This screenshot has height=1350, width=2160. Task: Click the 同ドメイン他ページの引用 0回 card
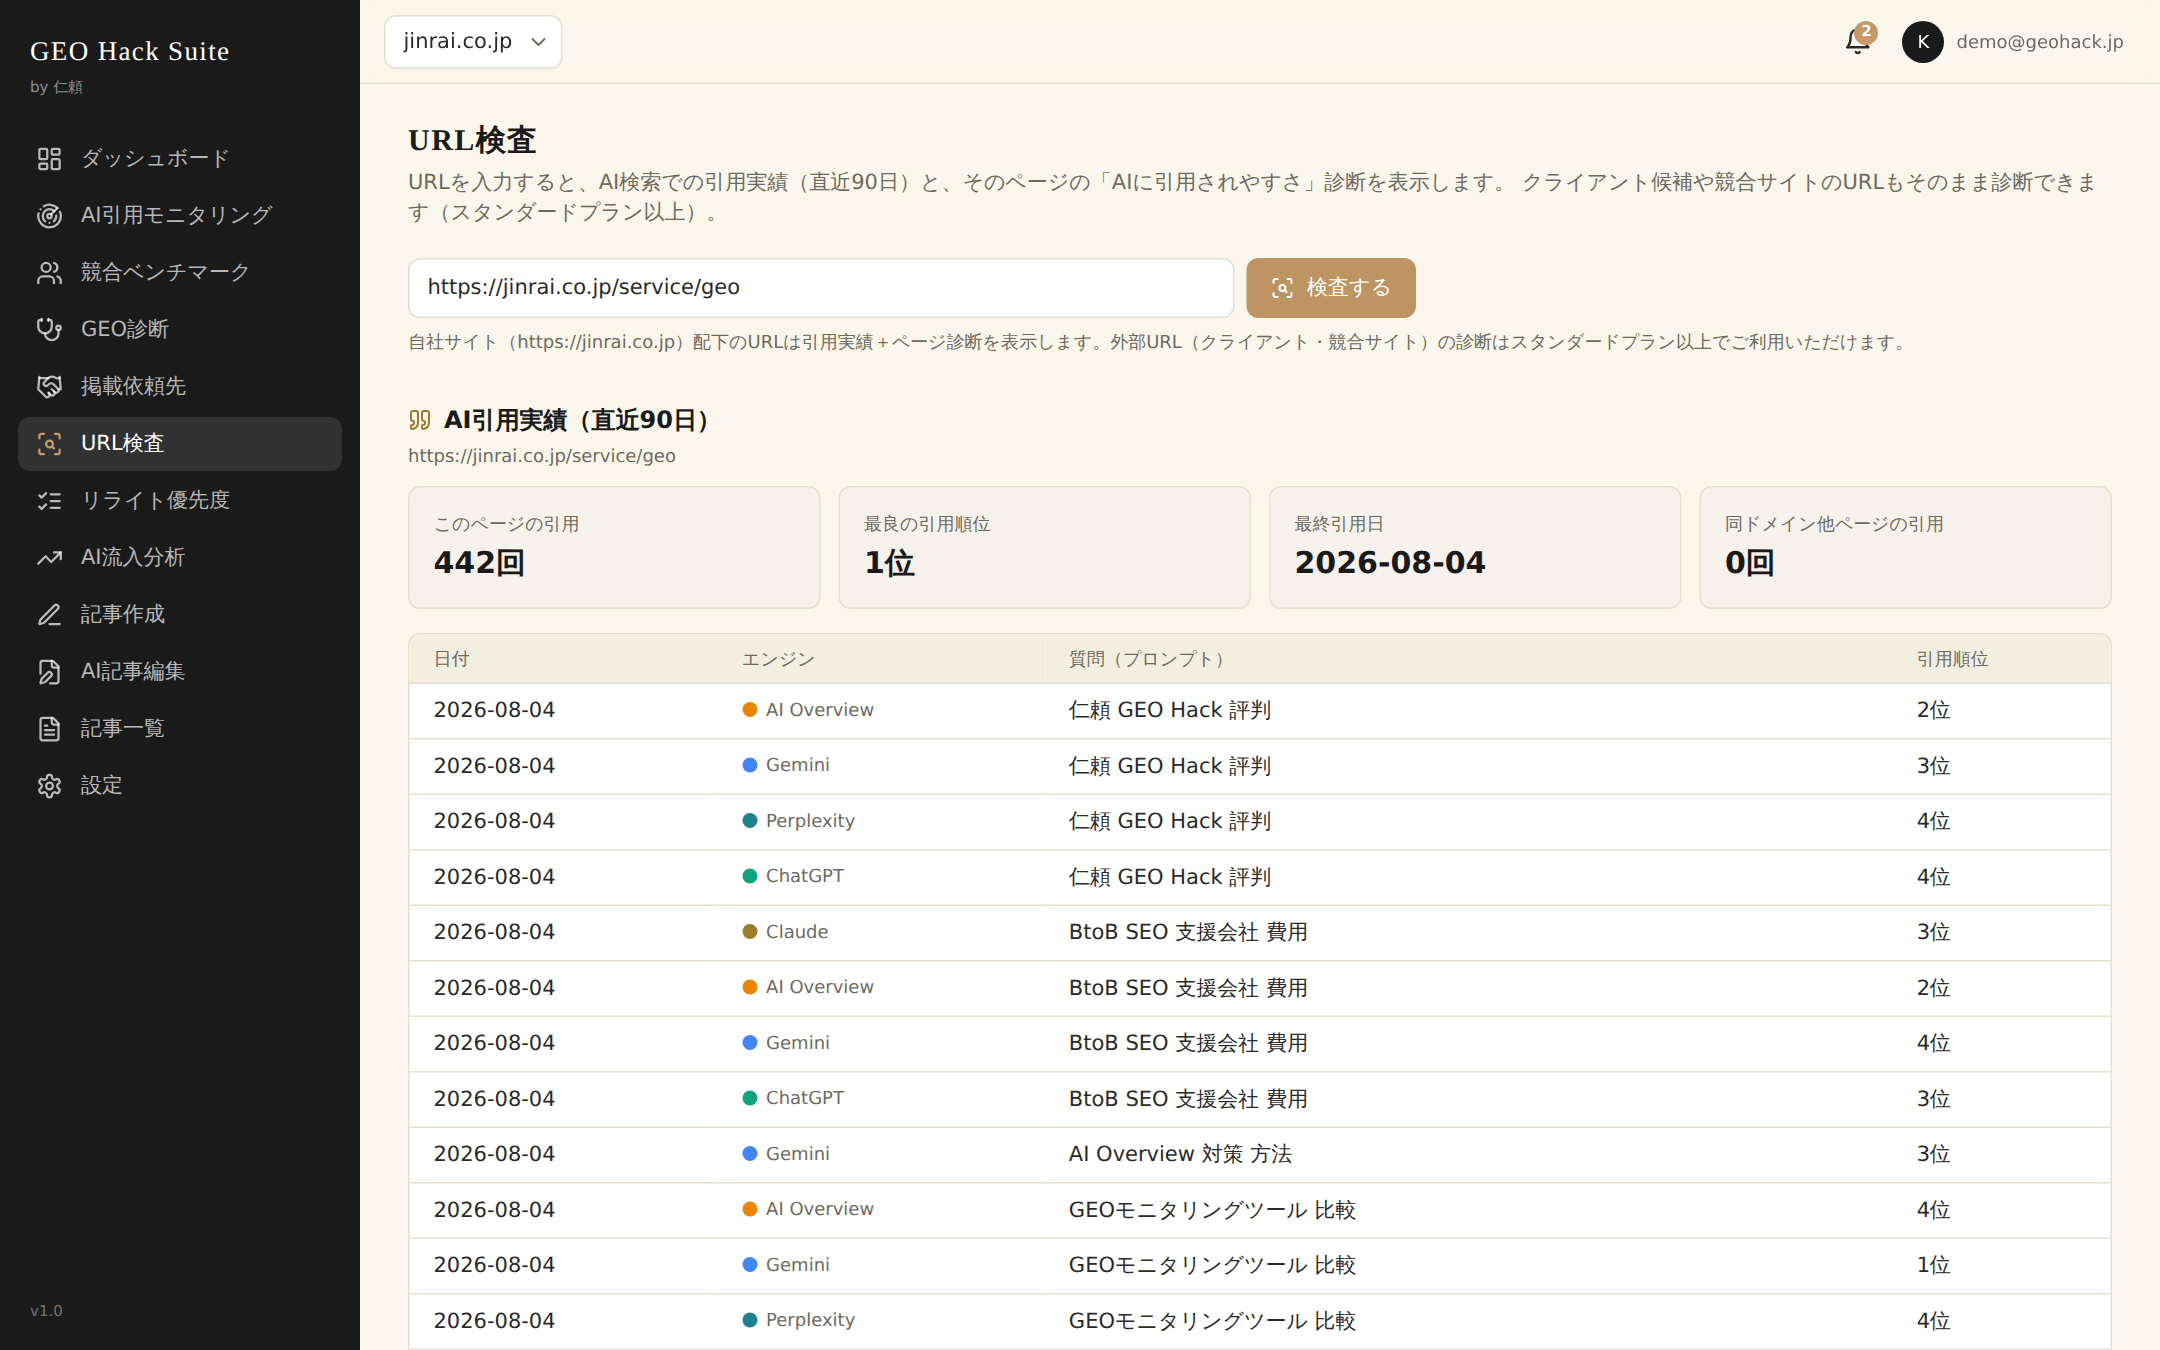(1905, 548)
